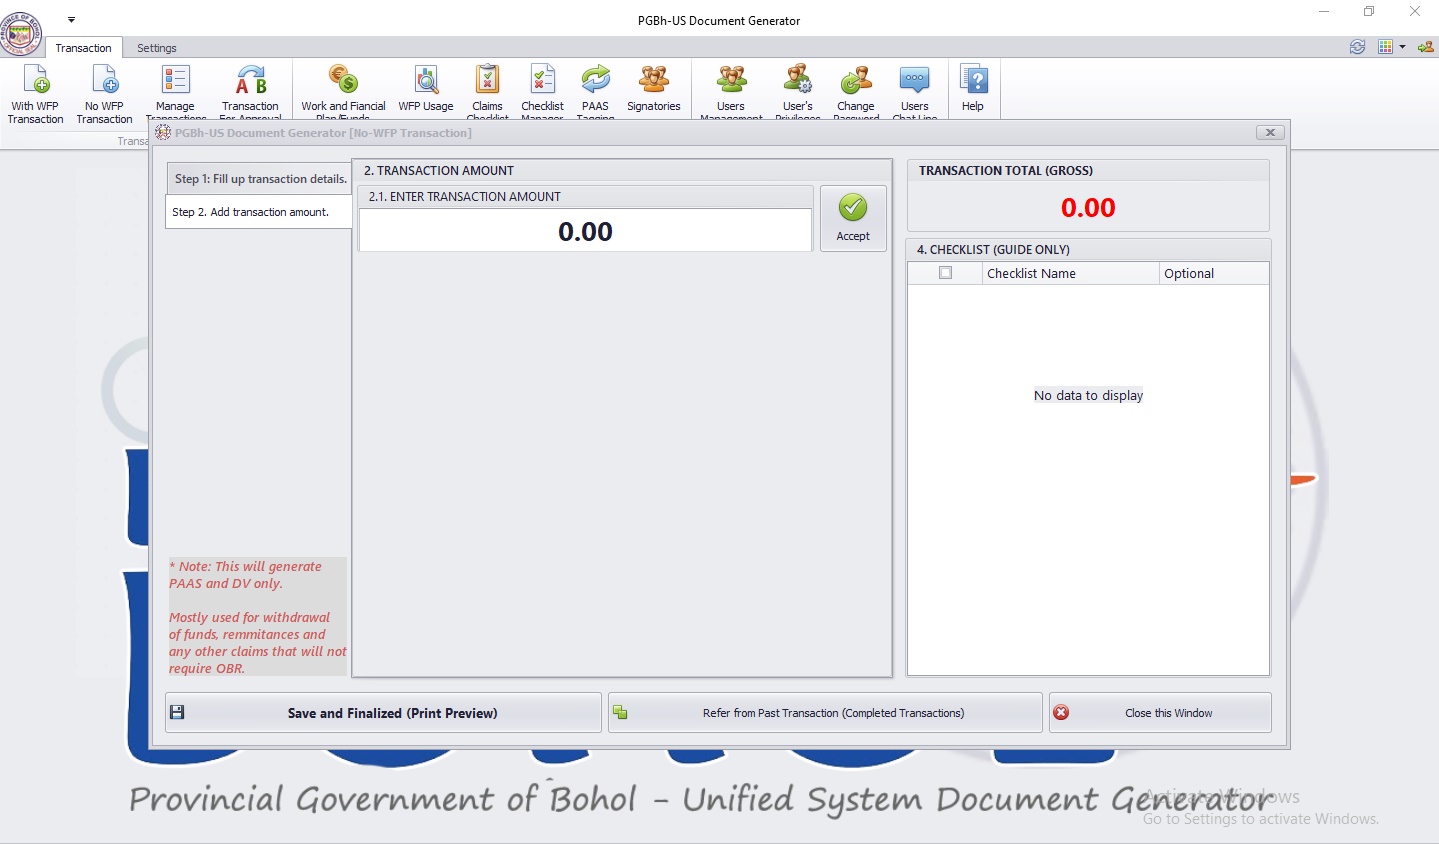Sort by Checklist Name column header
The width and height of the screenshot is (1439, 844).
pos(1070,273)
